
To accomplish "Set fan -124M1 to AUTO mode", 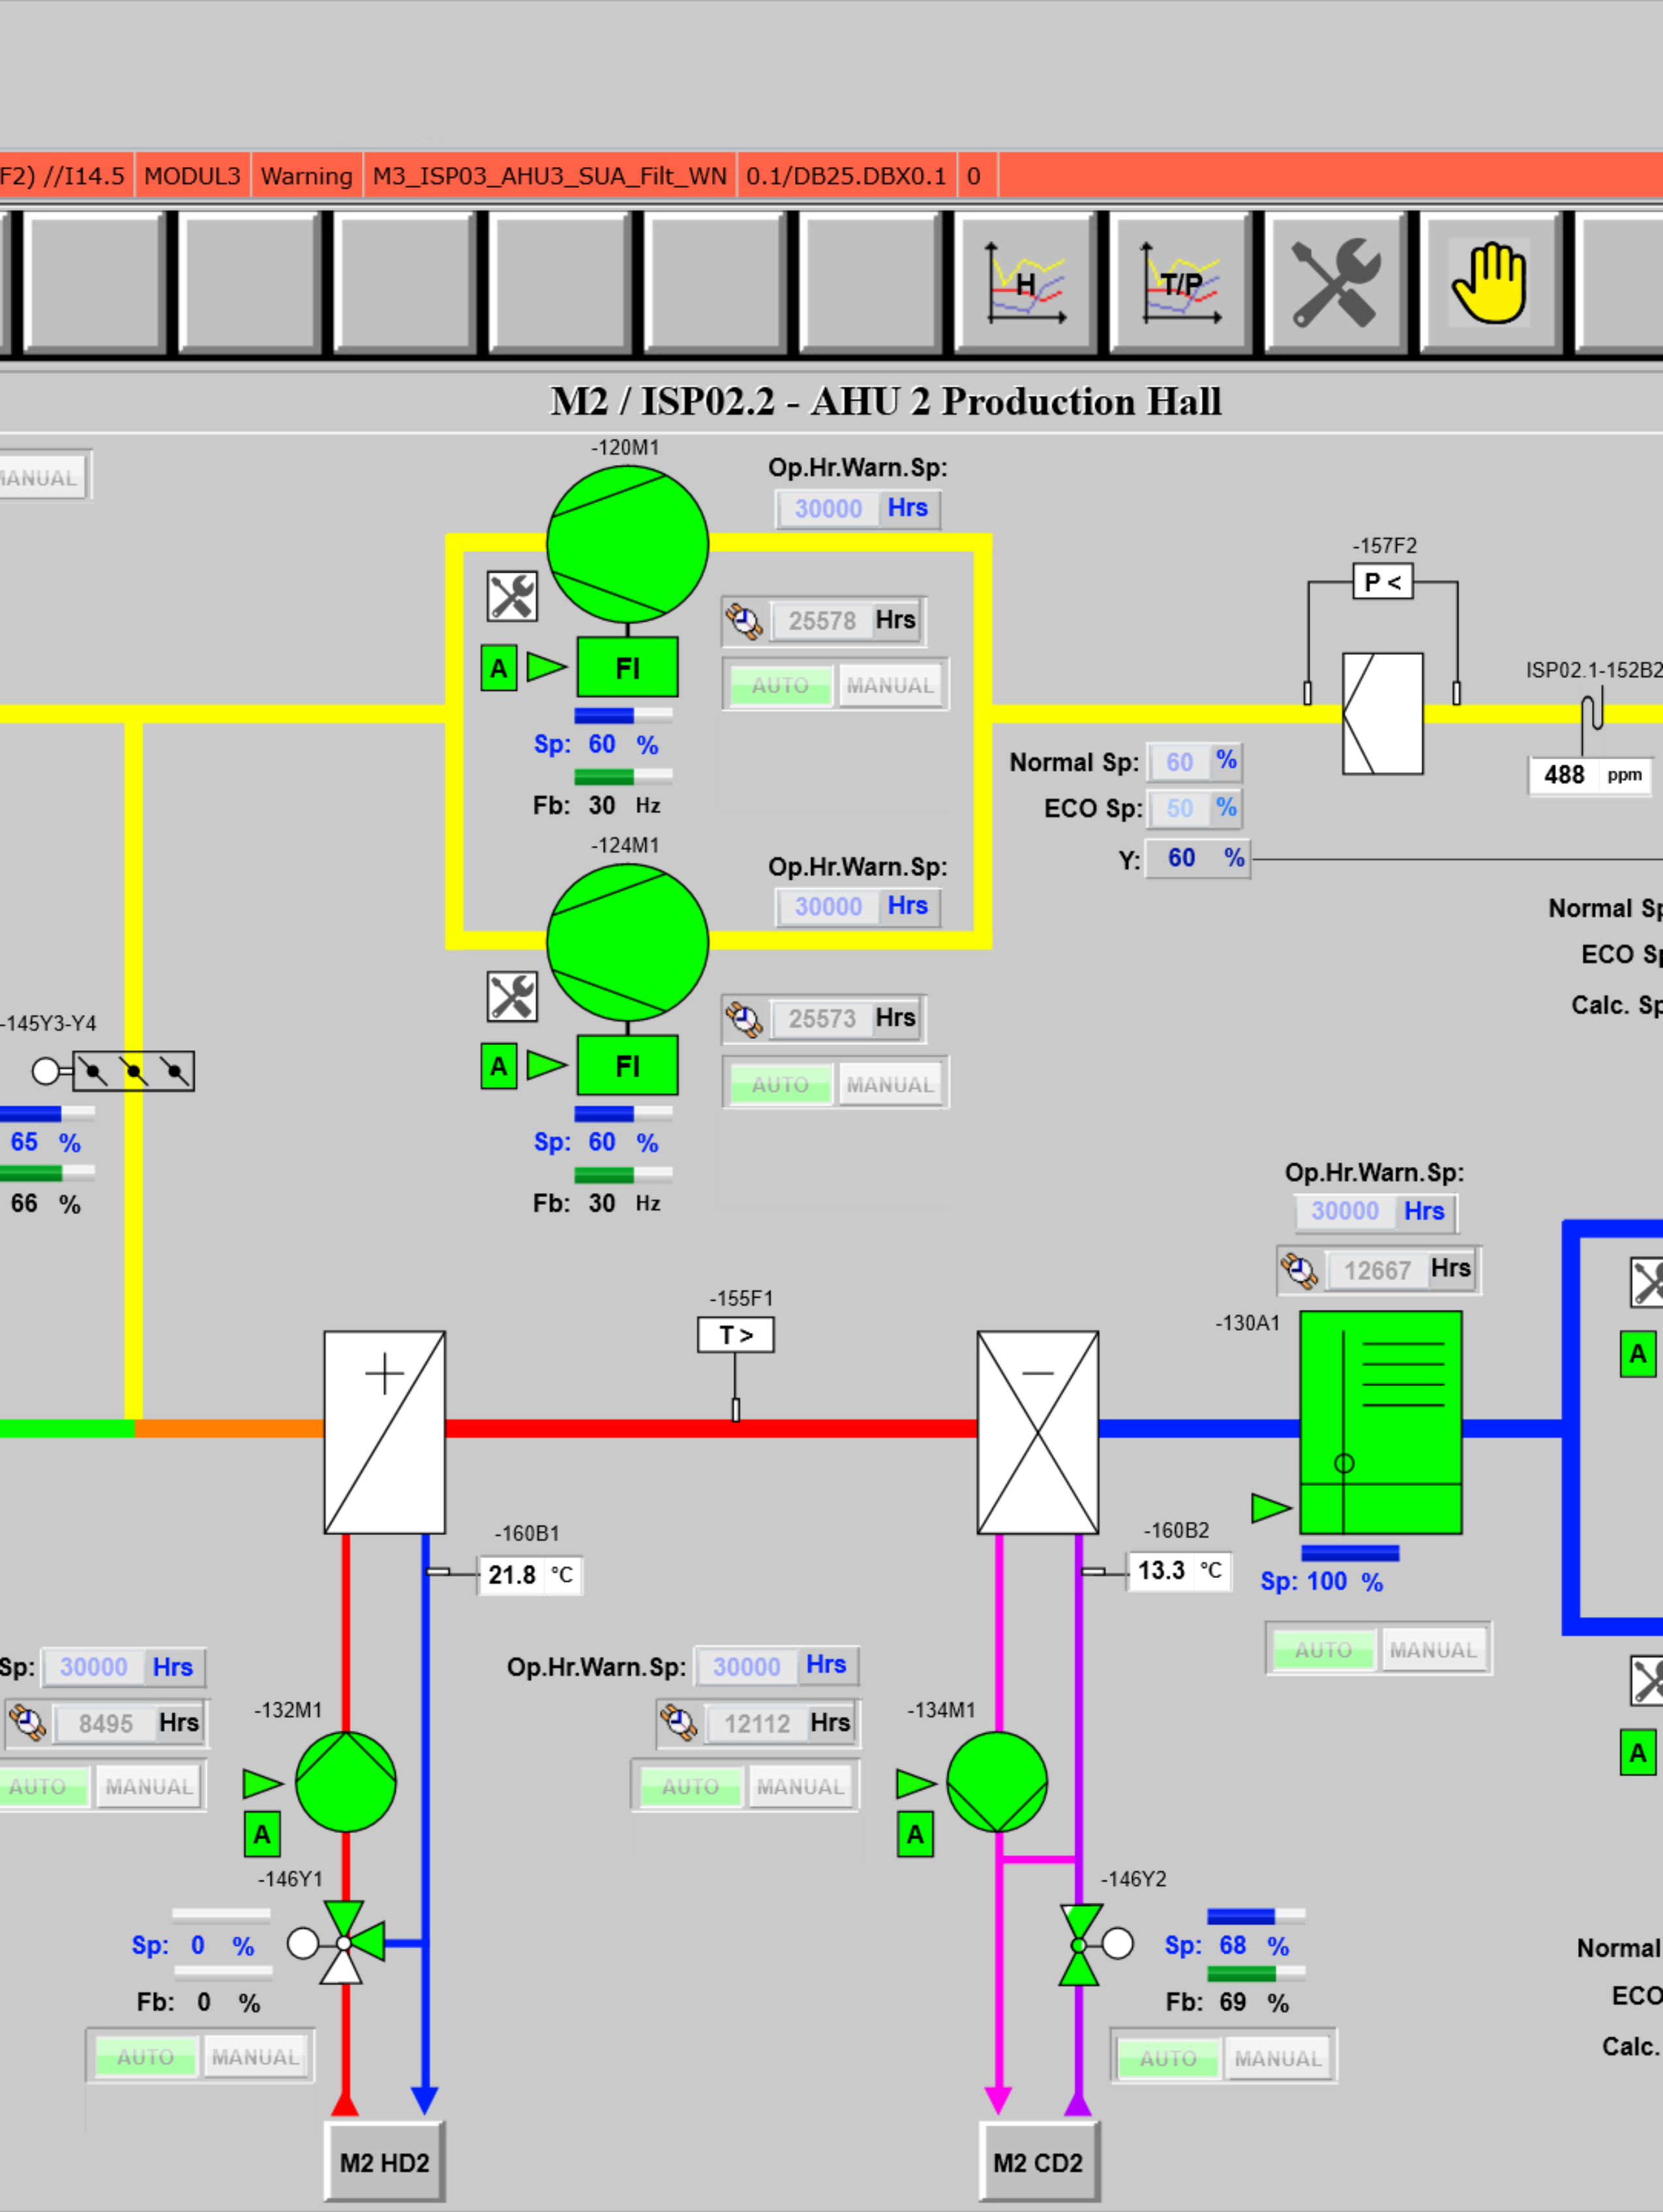I will (x=780, y=1085).
